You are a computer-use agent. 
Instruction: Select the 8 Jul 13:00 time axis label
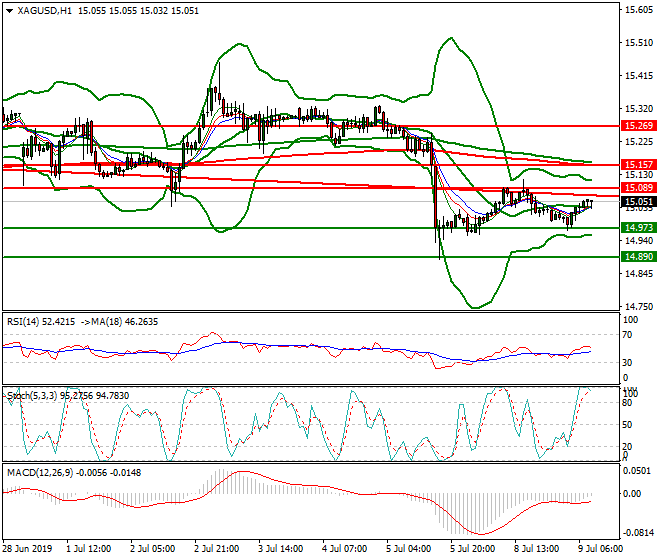(x=537, y=549)
